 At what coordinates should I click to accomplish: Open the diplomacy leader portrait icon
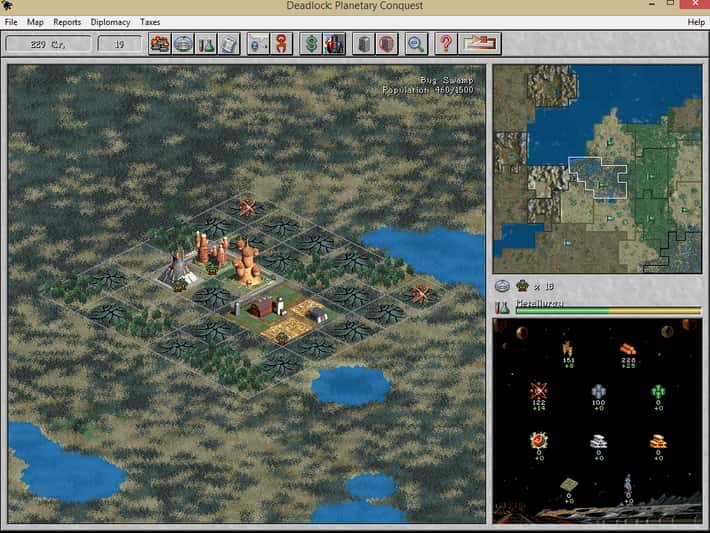pyautogui.click(x=334, y=44)
